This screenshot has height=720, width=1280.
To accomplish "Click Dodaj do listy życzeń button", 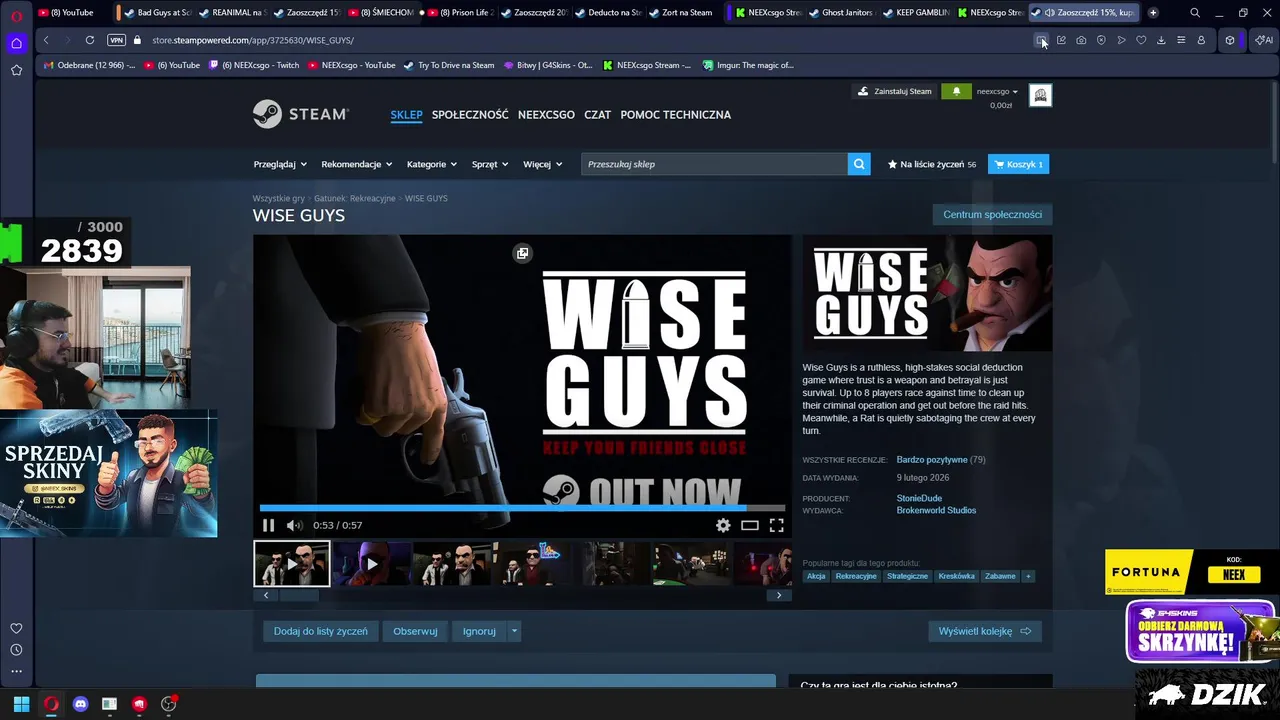I will (x=321, y=631).
